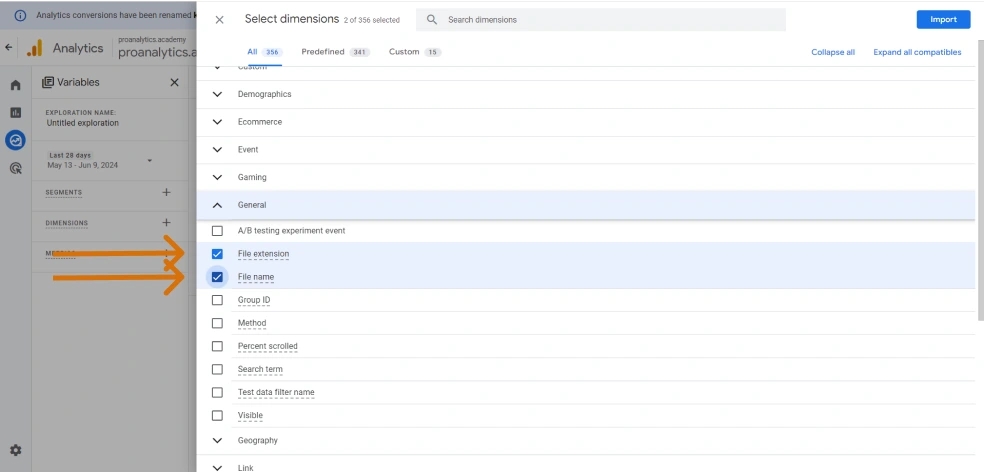Click the proanalytics.academy property name
This screenshot has height=472, width=984.
[x=158, y=52]
